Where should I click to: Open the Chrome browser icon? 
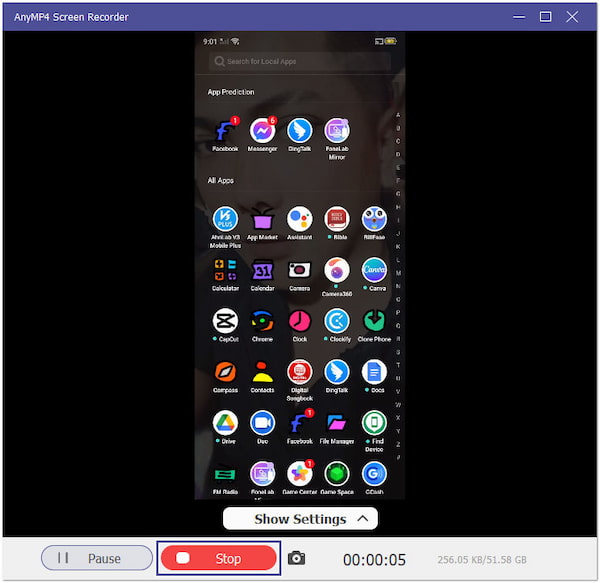pyautogui.click(x=262, y=321)
